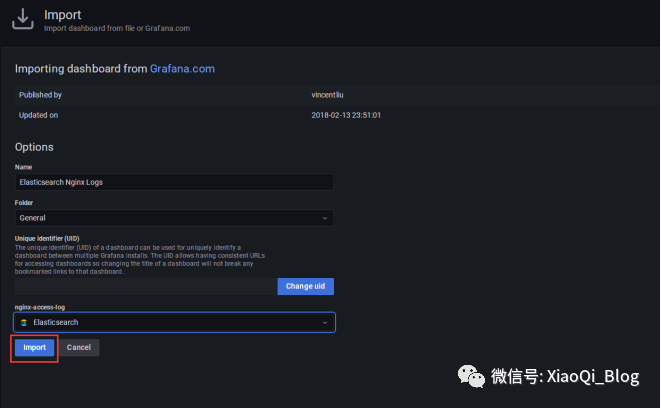Viewport: 661px width, 408px height.
Task: Open the Folder dropdown showing General
Action: [x=174, y=218]
